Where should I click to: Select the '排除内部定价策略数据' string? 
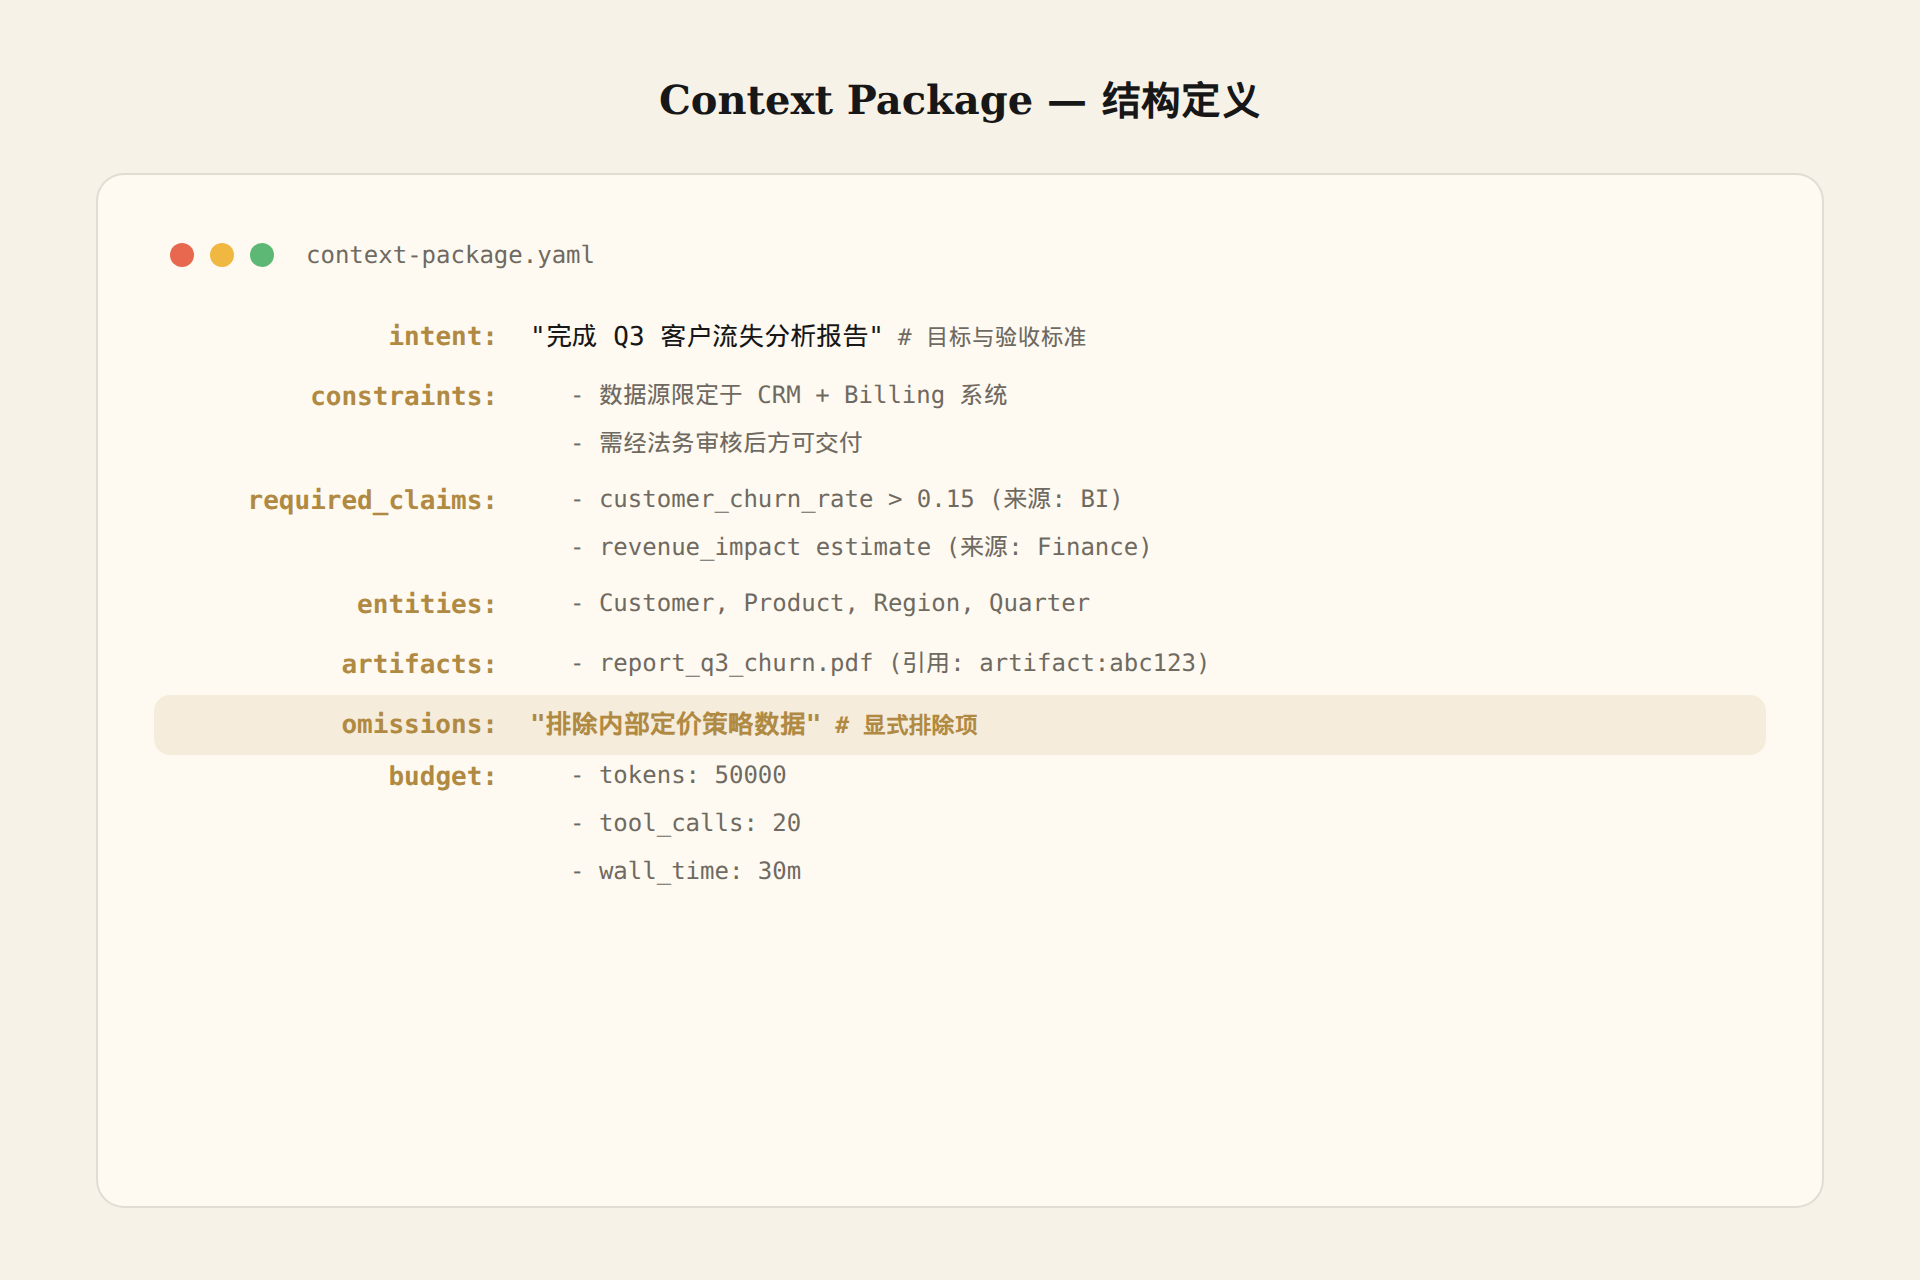click(x=676, y=724)
